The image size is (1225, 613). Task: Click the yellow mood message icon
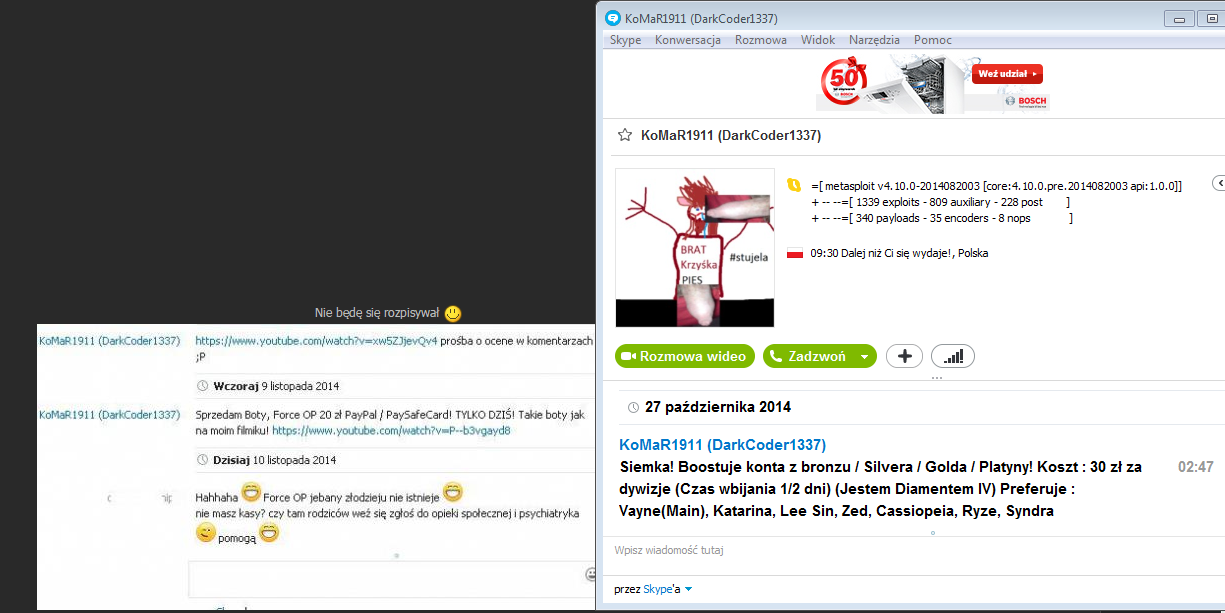click(x=794, y=185)
